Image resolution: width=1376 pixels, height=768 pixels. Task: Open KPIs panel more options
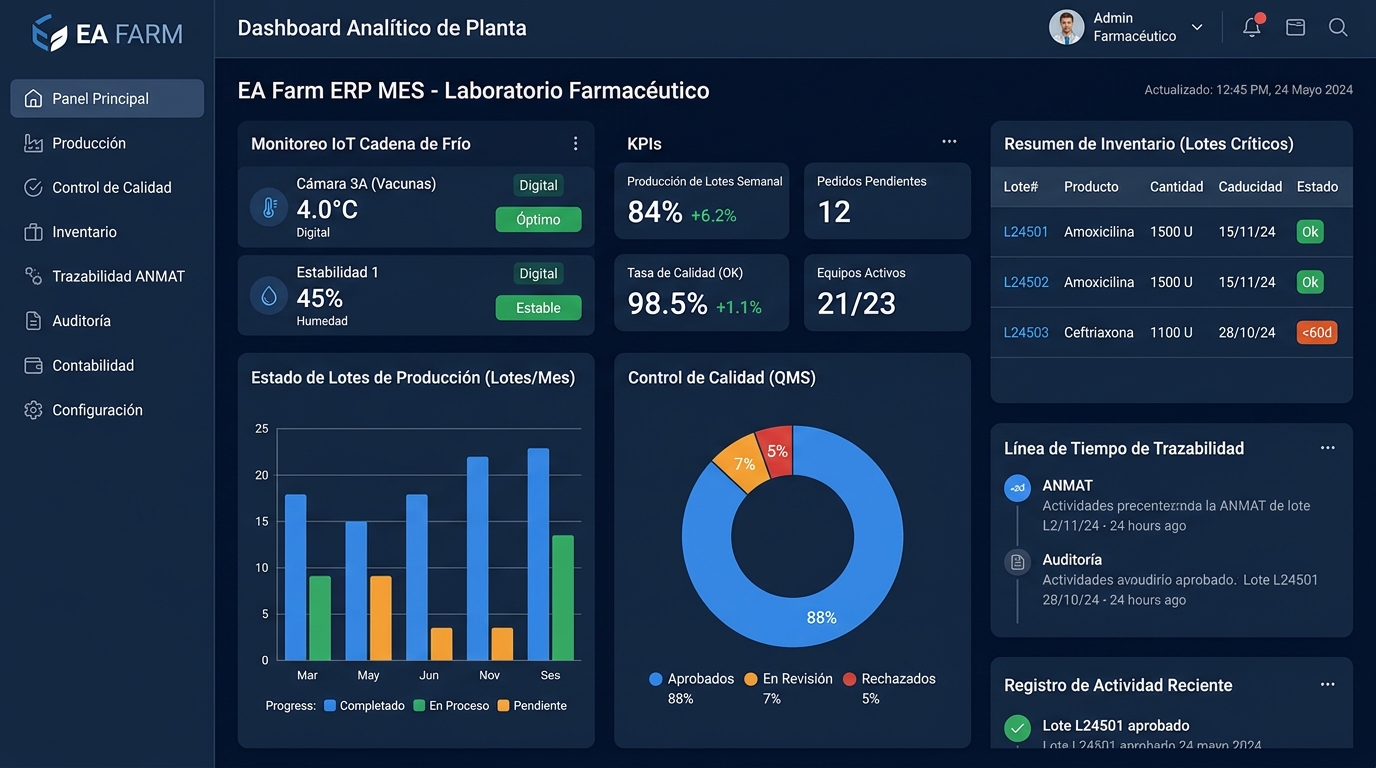(949, 142)
